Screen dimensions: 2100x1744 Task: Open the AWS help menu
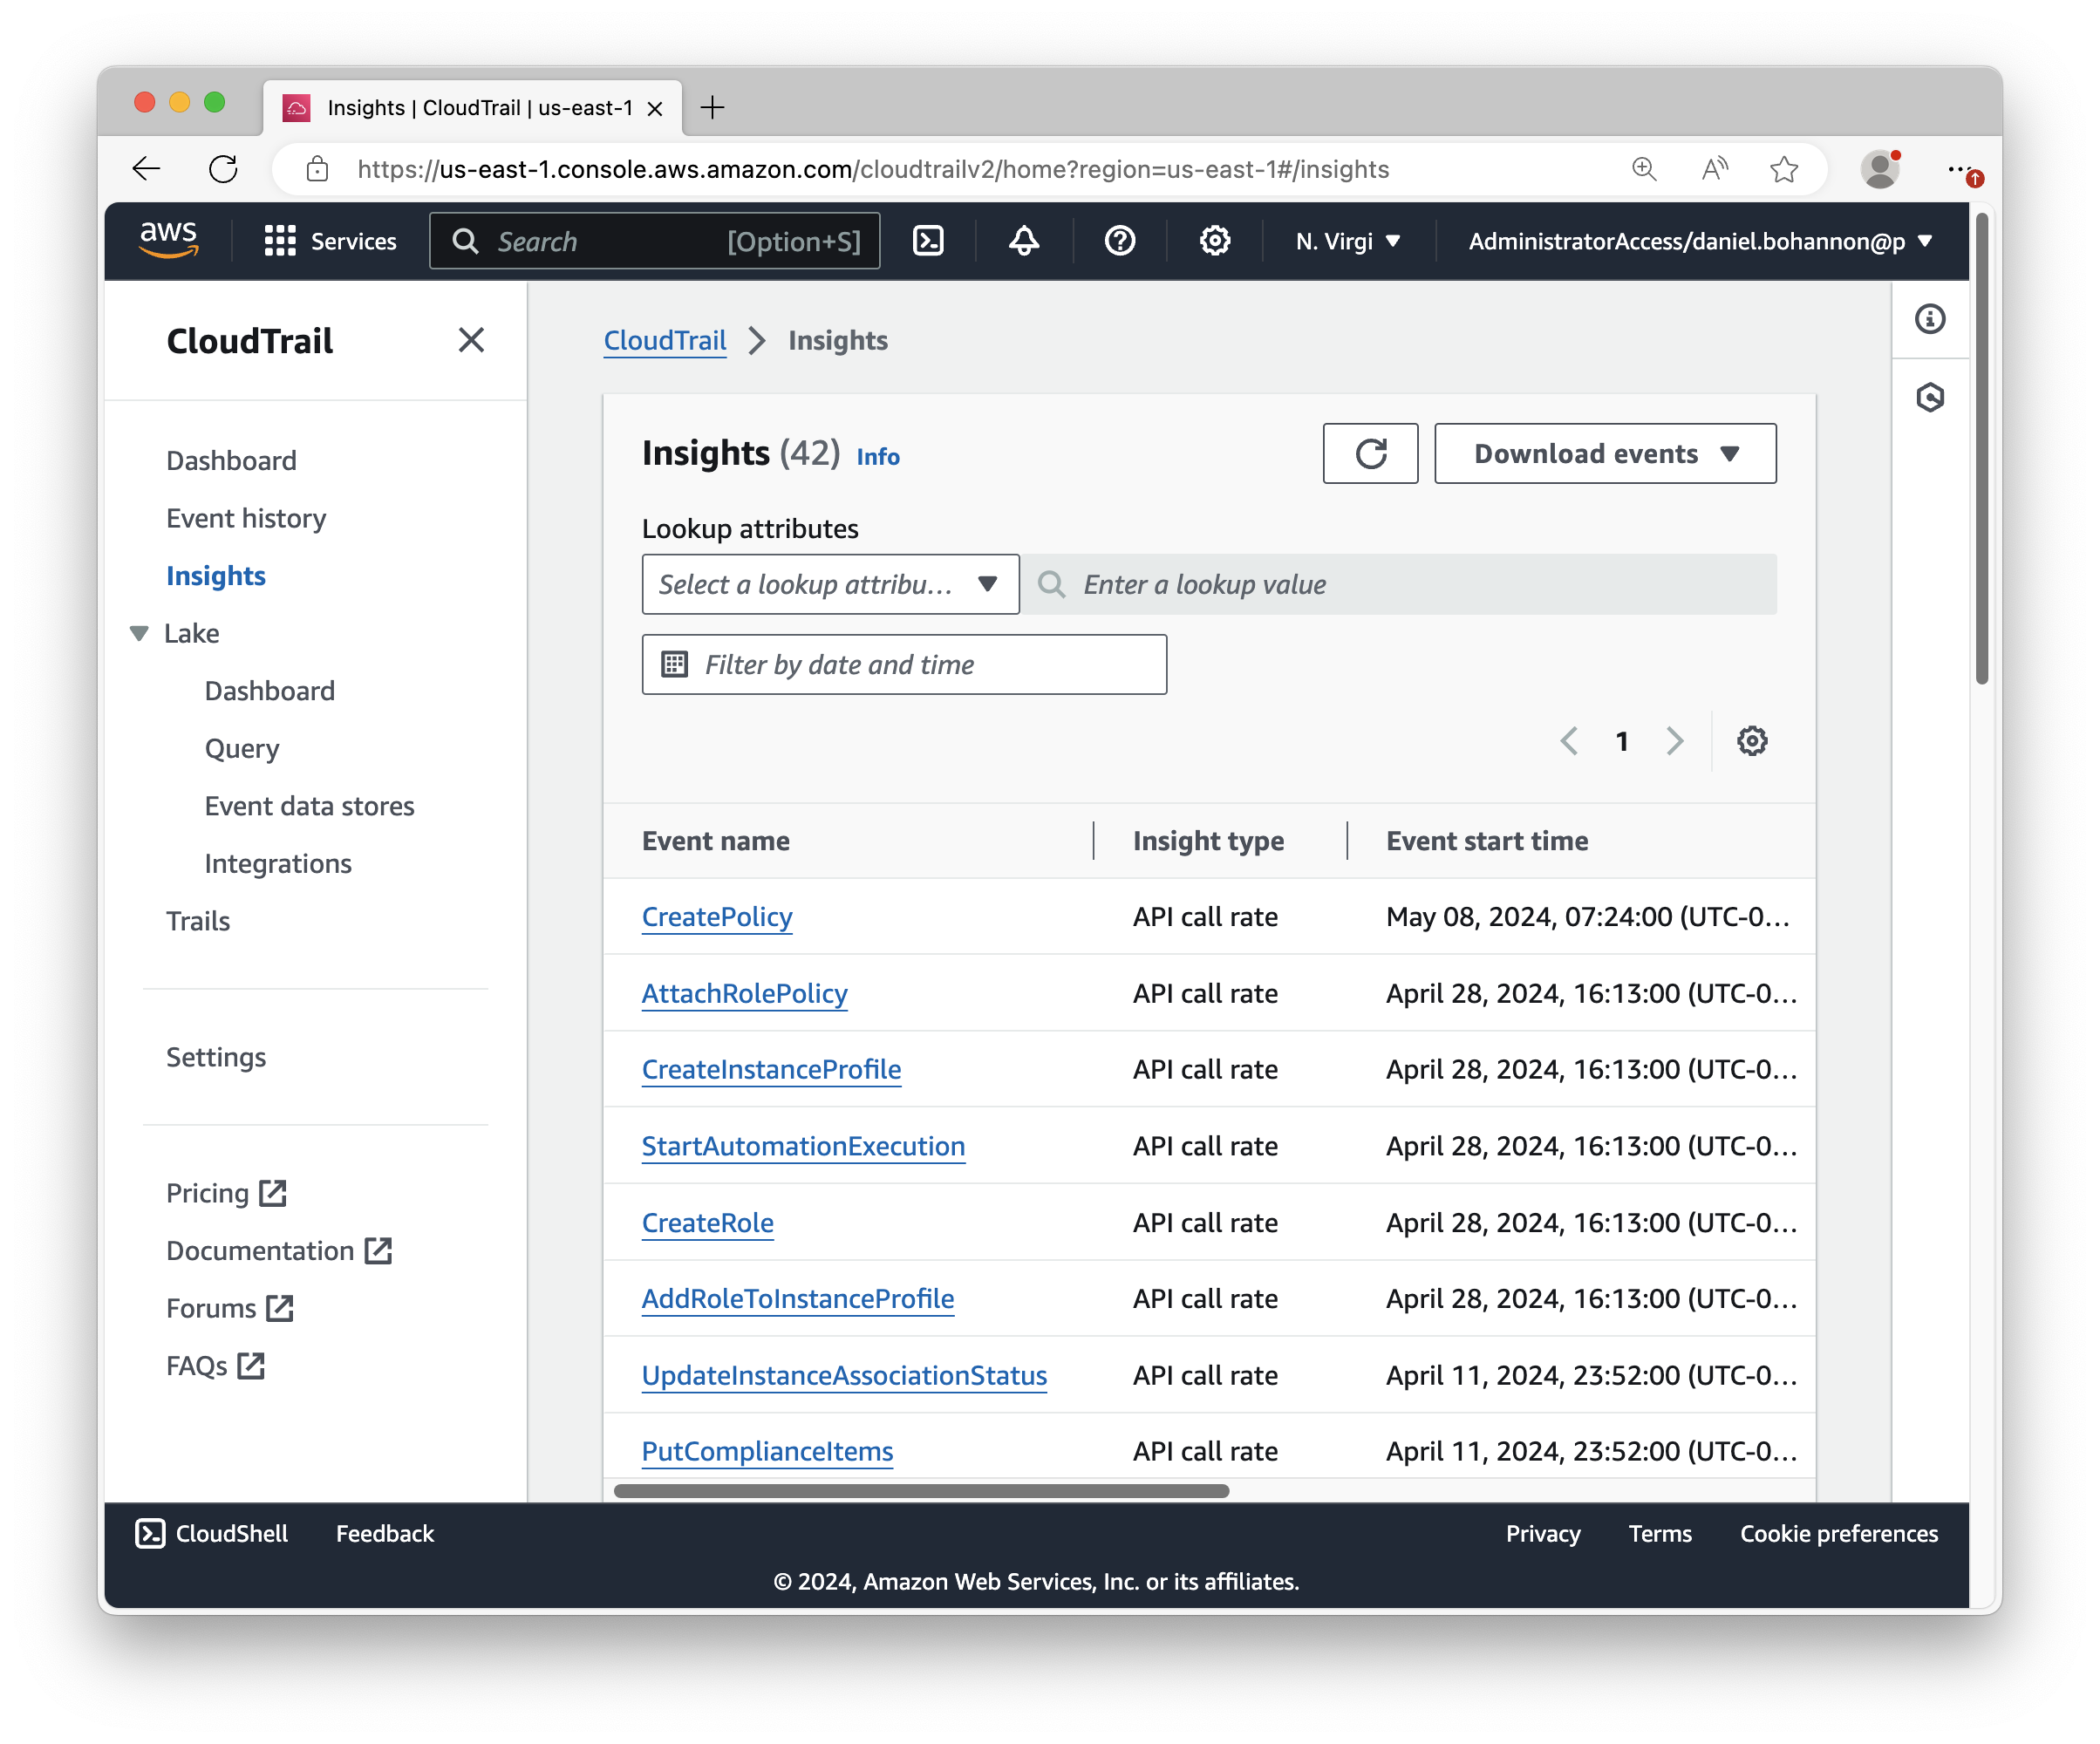point(1119,240)
